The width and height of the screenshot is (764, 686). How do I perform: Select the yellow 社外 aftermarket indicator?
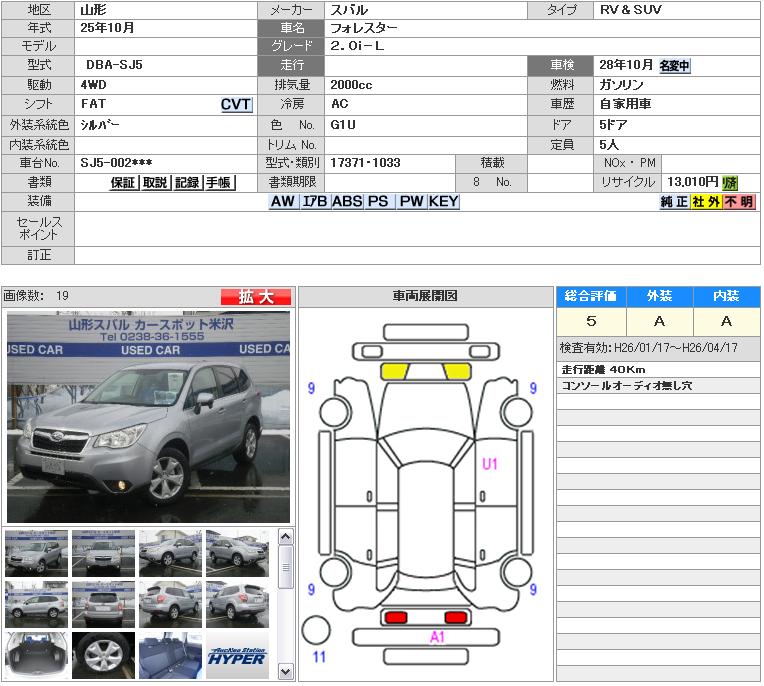(x=706, y=202)
